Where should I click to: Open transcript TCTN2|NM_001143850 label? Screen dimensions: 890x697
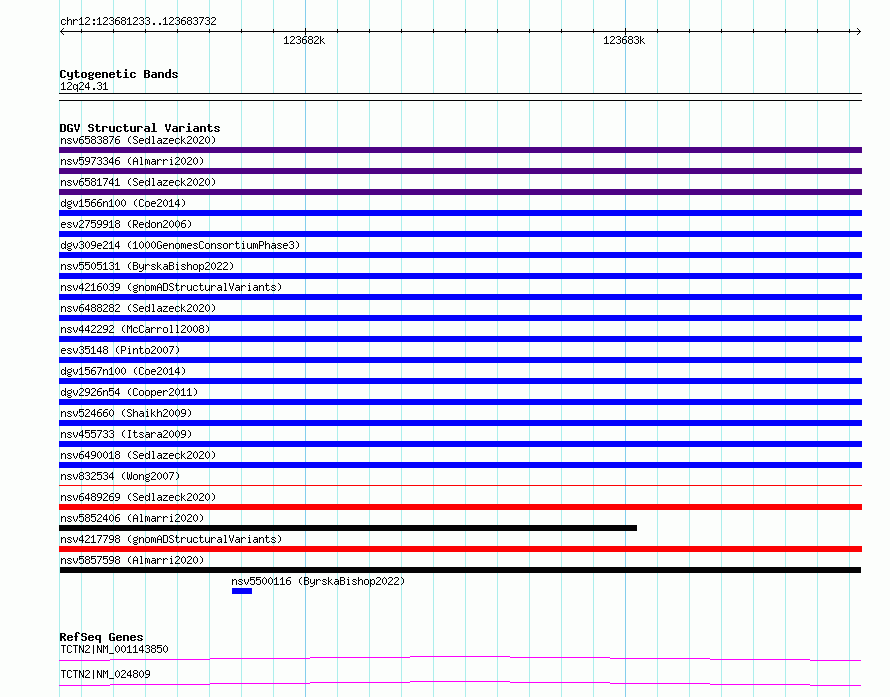coord(114,649)
